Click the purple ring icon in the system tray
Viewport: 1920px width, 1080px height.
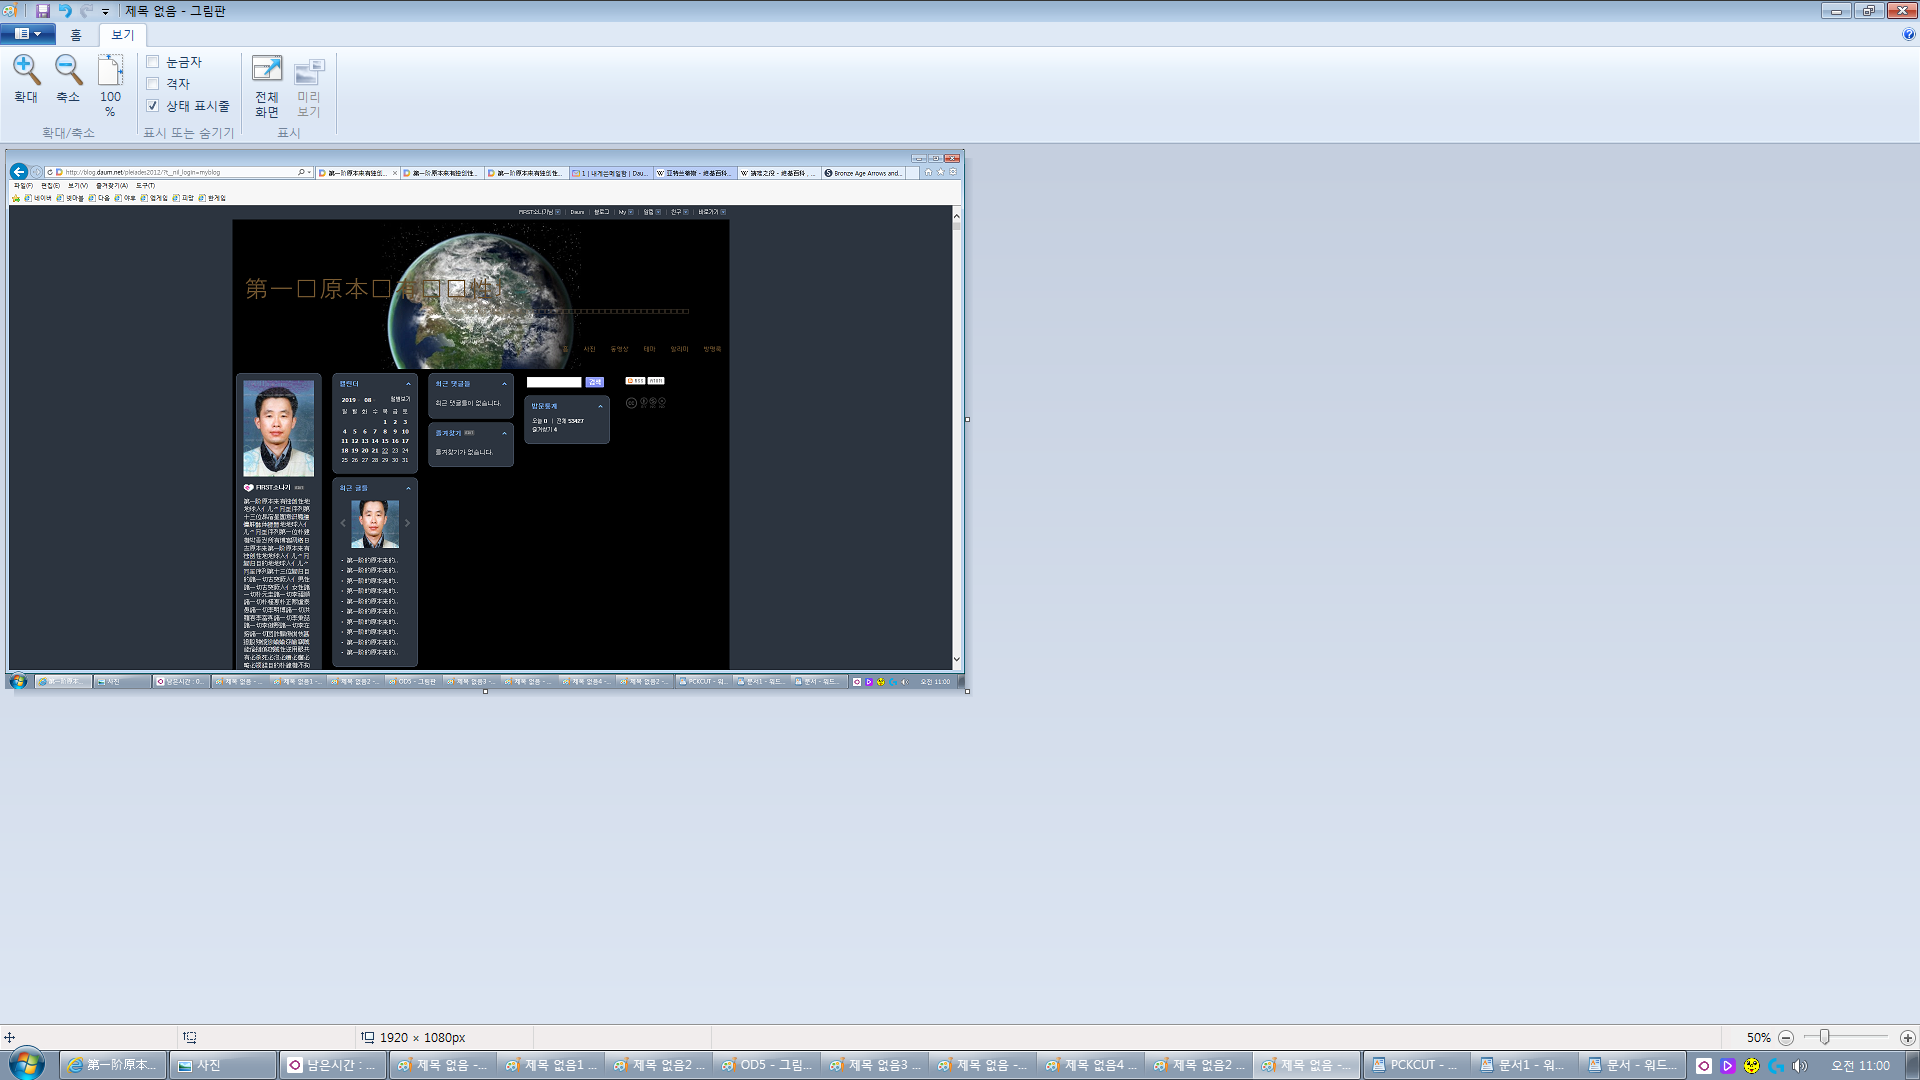click(1704, 1066)
